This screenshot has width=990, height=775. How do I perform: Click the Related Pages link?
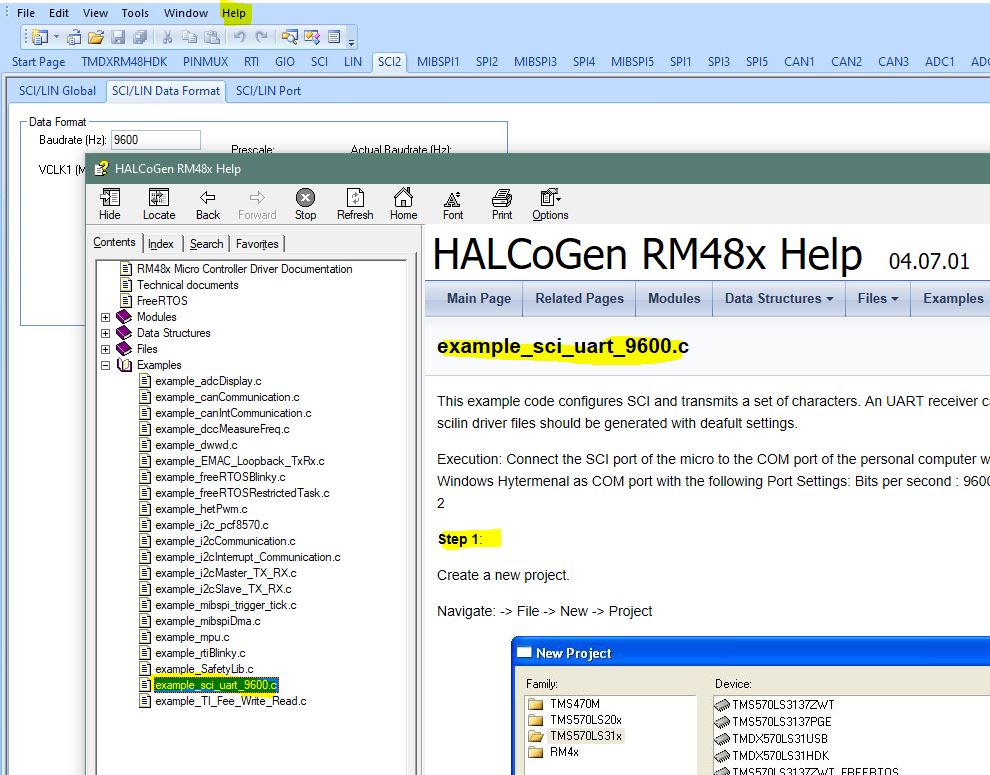click(x=579, y=298)
